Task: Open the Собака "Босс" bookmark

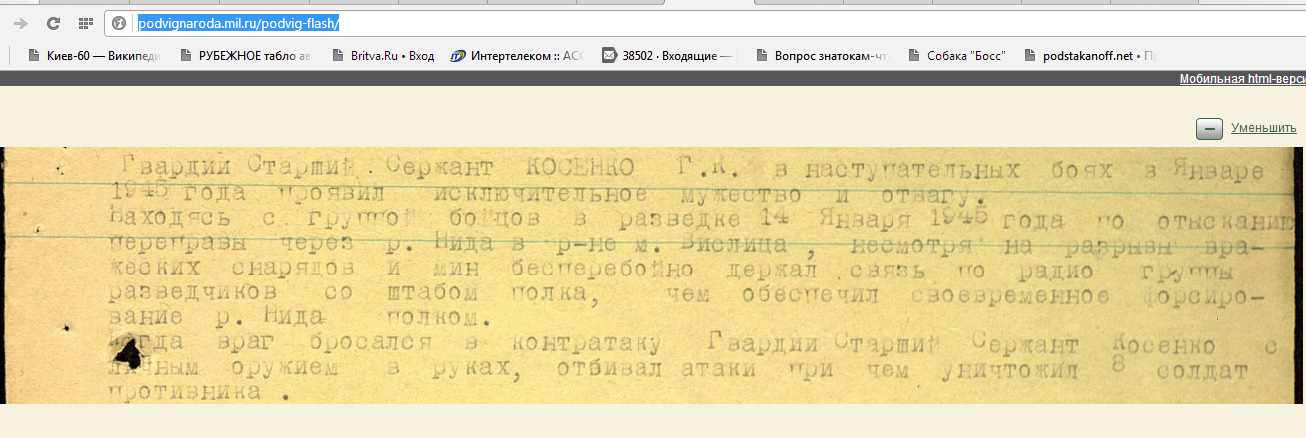Action: pos(965,56)
